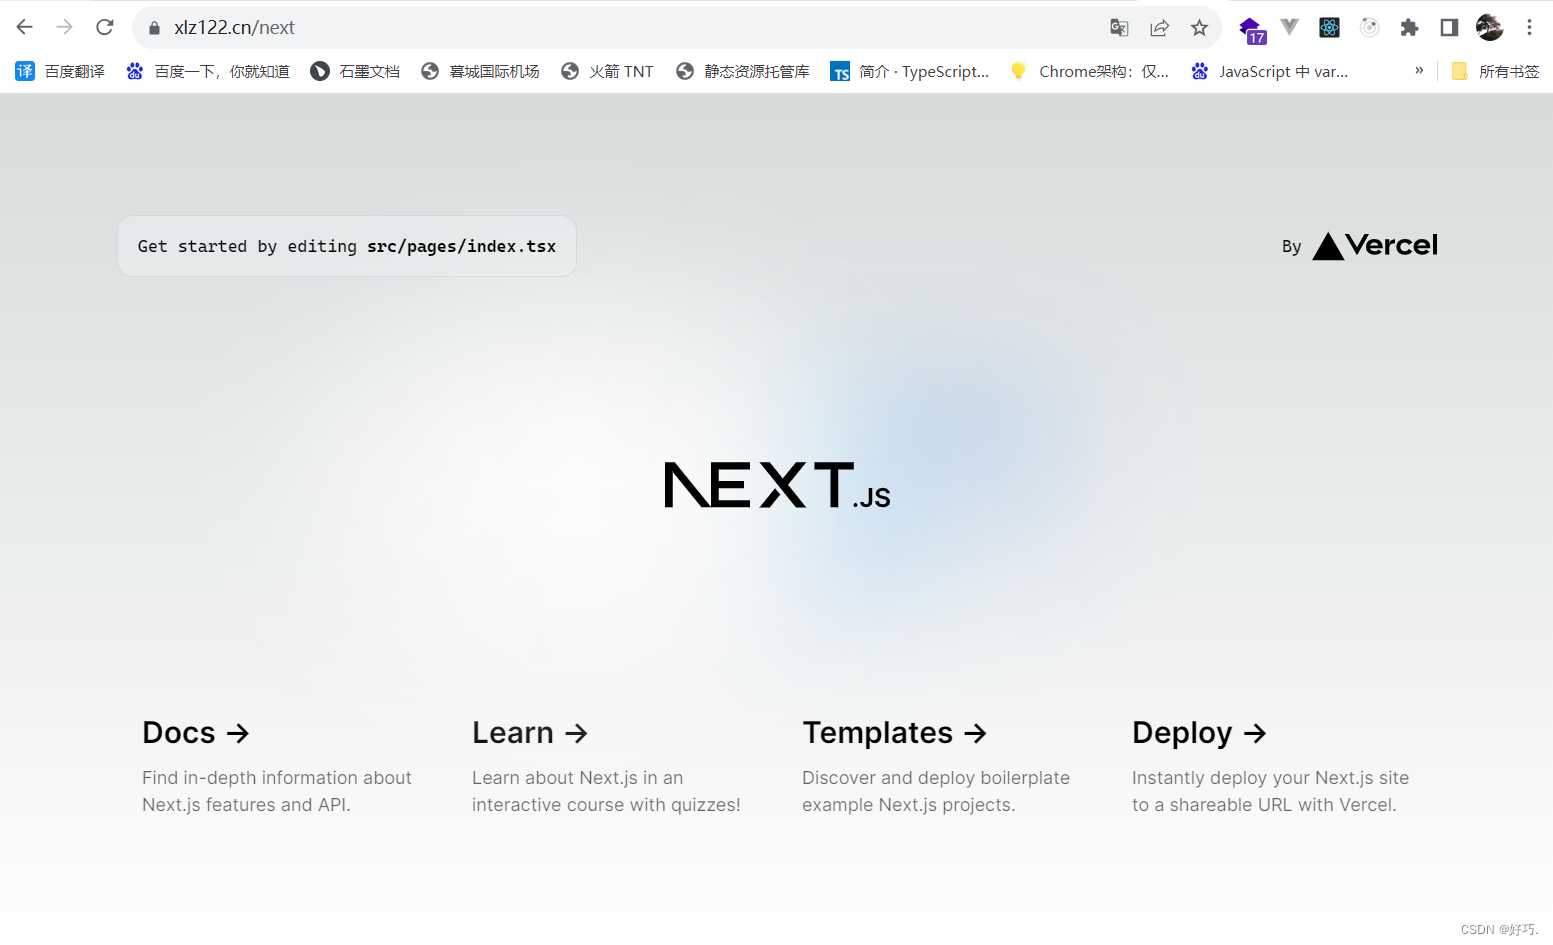Reload the current page

(x=105, y=27)
